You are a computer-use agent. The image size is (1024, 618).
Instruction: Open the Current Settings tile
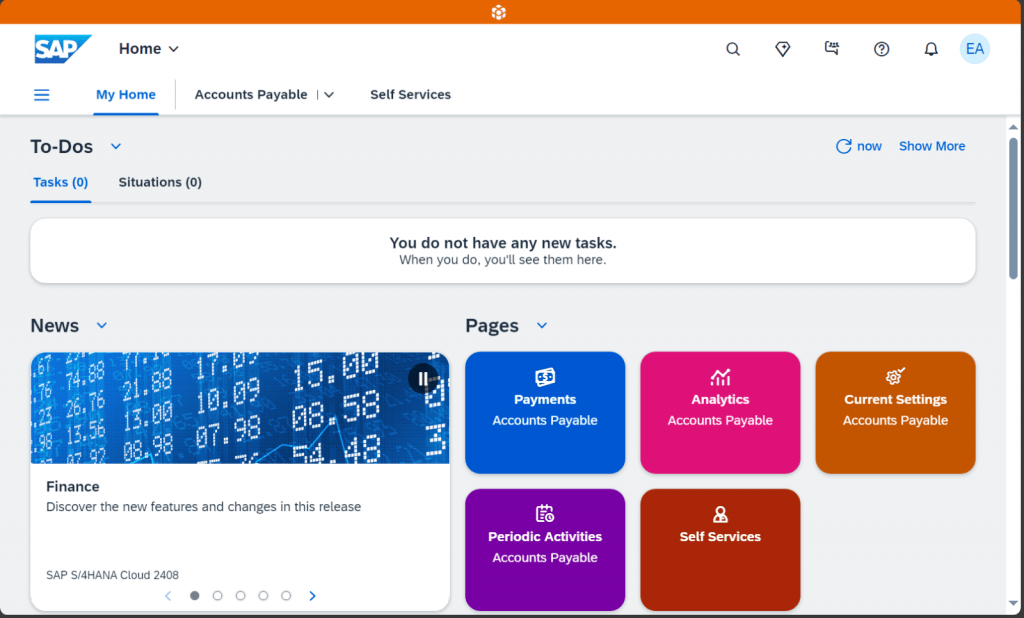click(895, 412)
